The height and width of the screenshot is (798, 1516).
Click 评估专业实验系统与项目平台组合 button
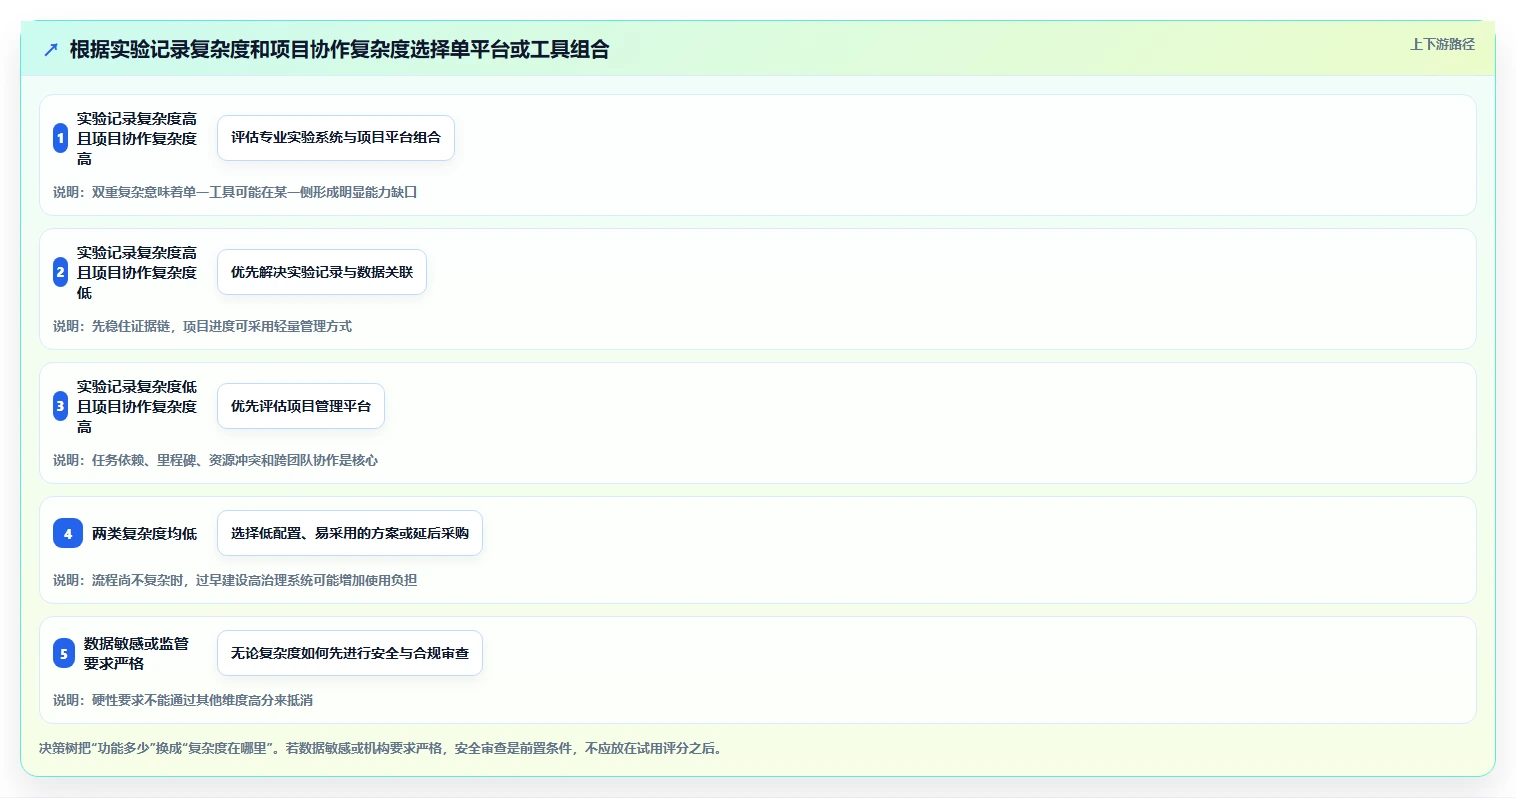pos(336,138)
